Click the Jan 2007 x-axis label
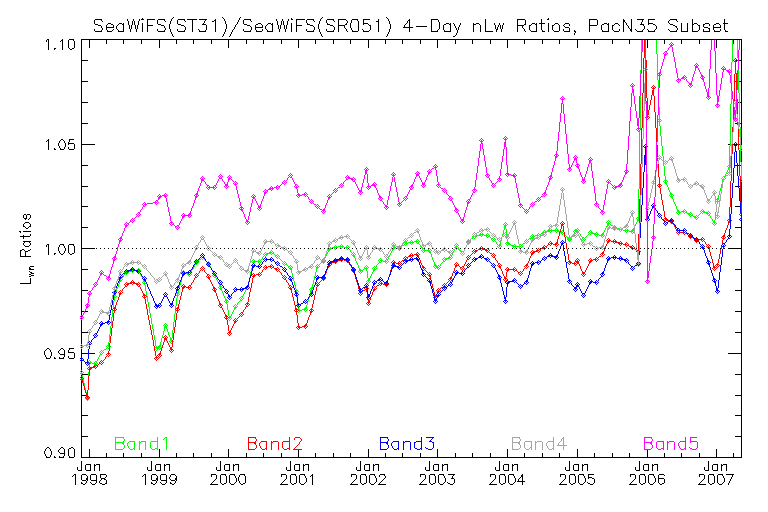This screenshot has width=768, height=512. point(716,473)
